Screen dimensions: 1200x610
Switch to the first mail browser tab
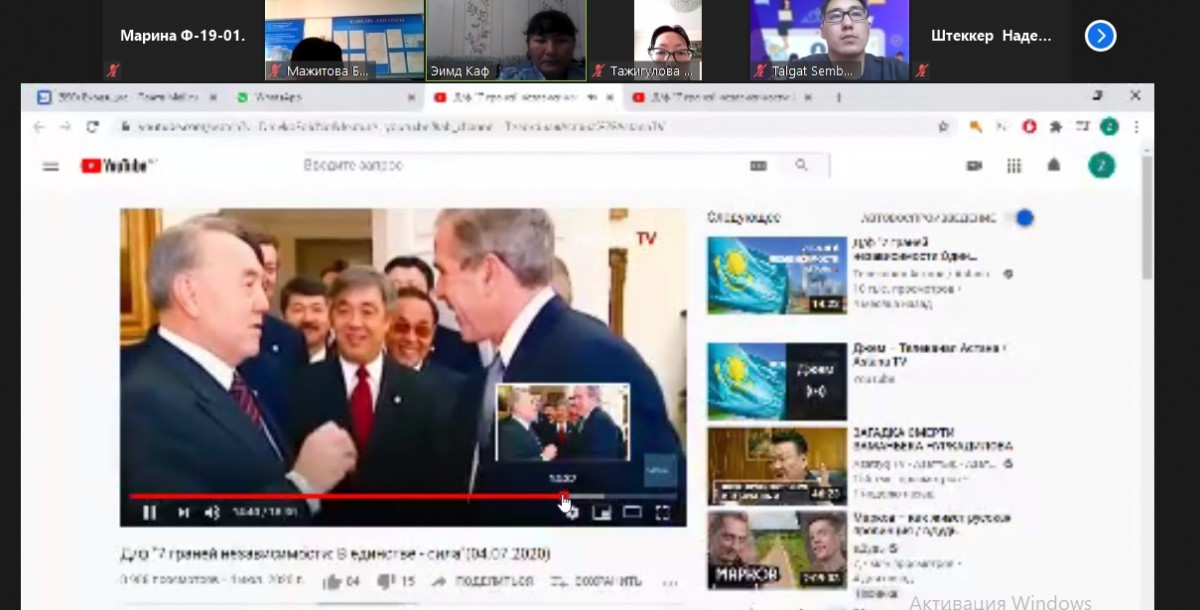(x=125, y=98)
